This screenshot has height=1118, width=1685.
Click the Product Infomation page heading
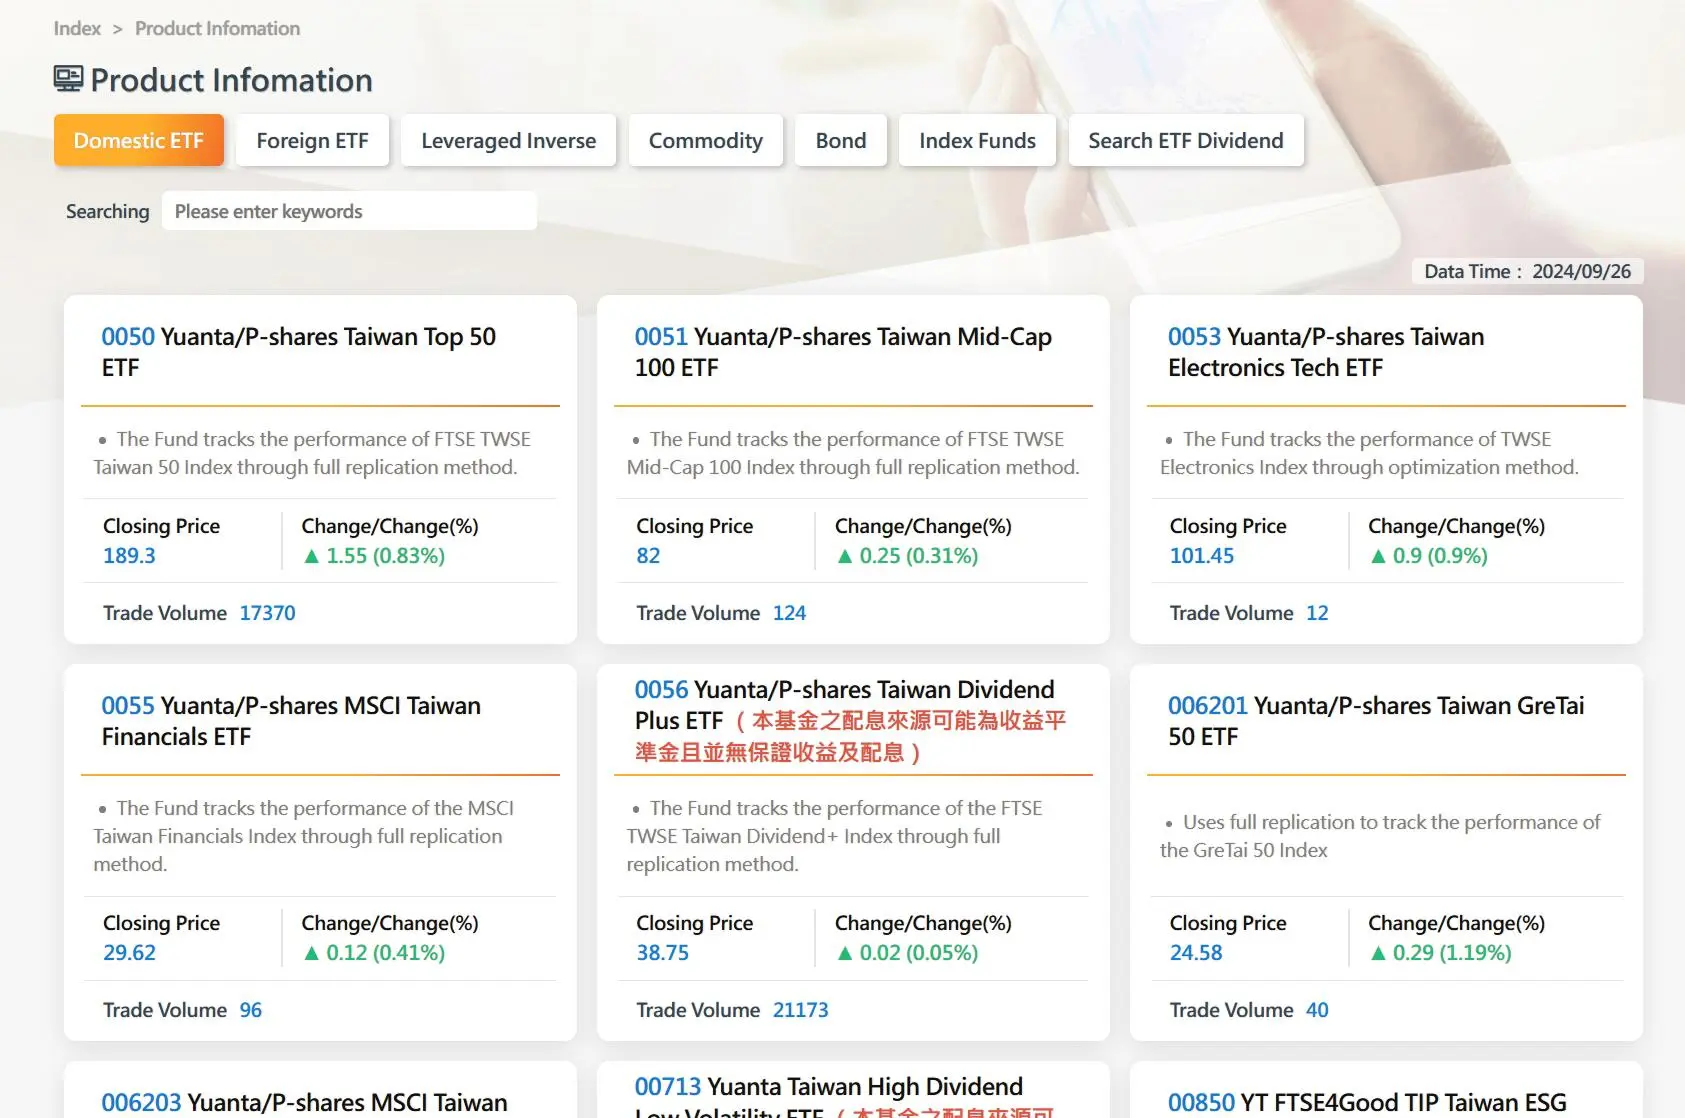click(x=231, y=80)
